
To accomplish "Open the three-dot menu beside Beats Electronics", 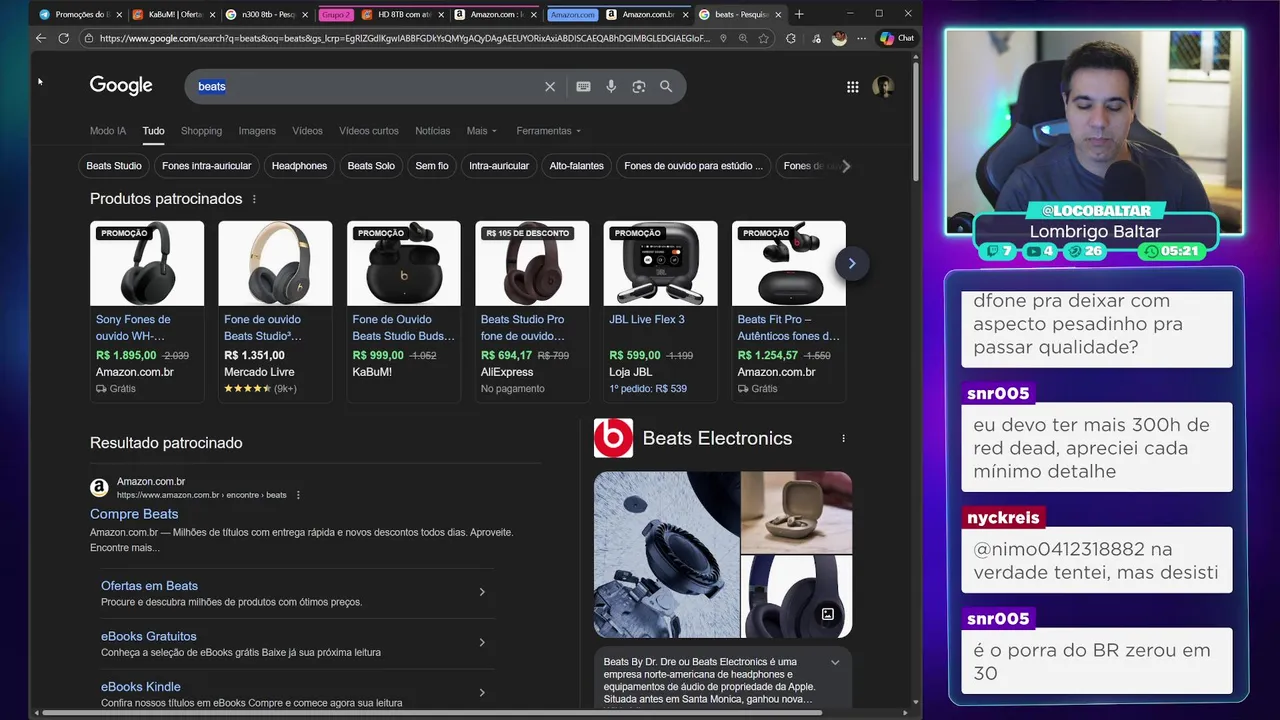I will (843, 438).
